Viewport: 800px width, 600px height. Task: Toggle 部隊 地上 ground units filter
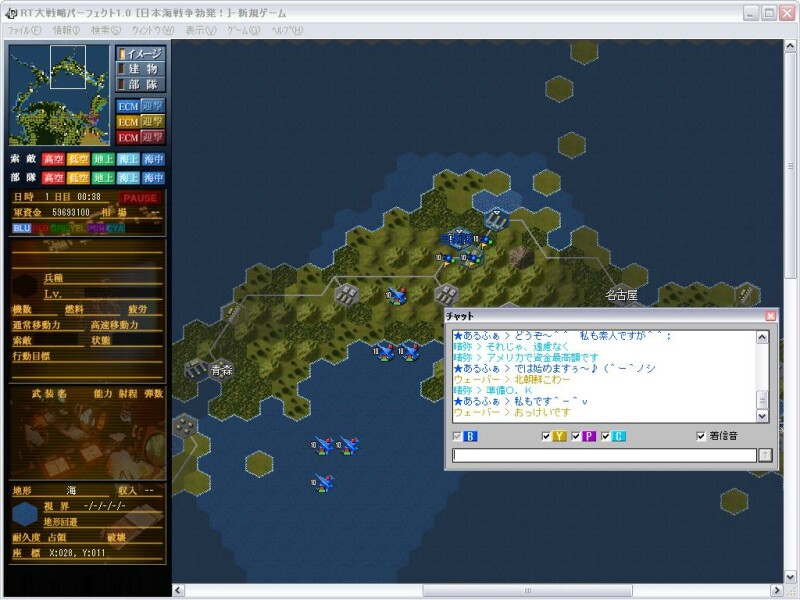coord(104,177)
